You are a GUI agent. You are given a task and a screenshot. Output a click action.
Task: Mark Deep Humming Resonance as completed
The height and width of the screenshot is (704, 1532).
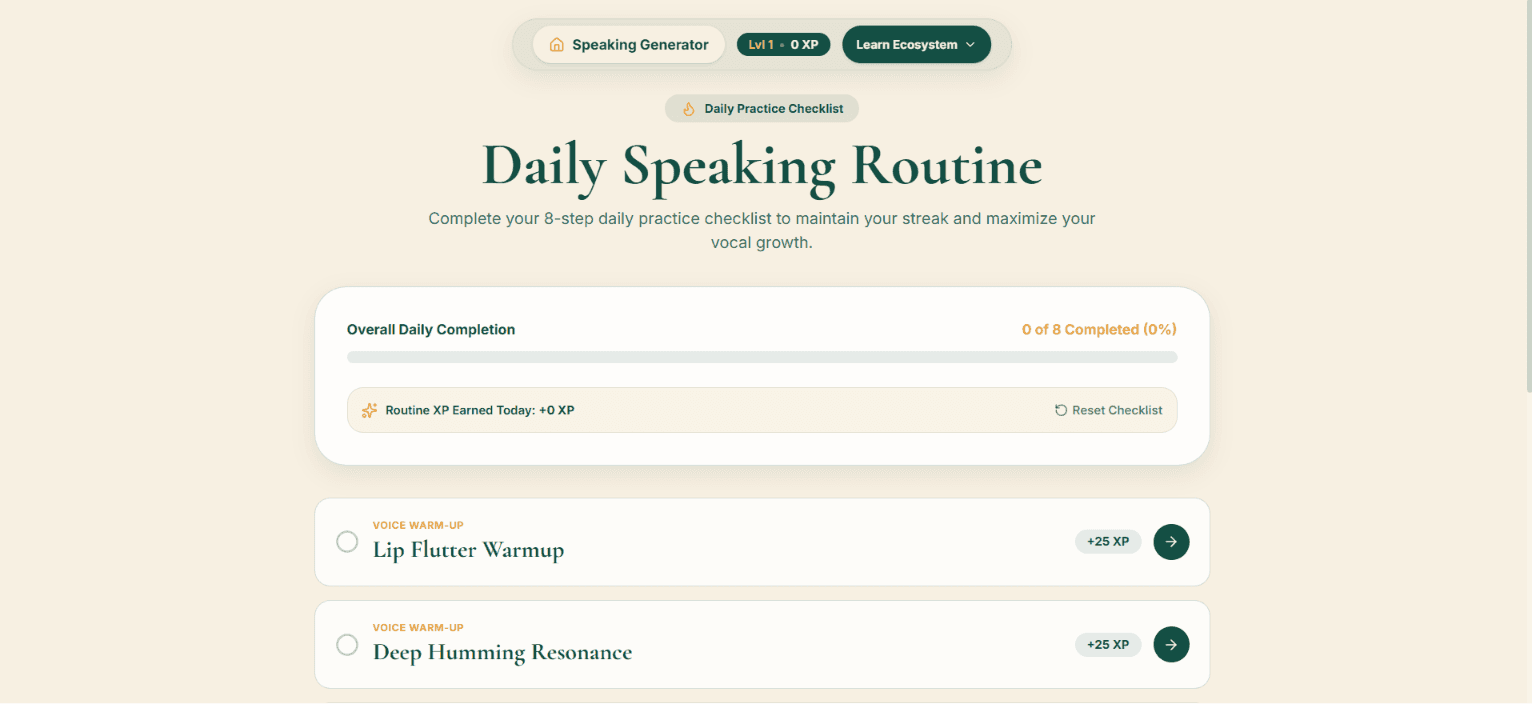point(347,644)
